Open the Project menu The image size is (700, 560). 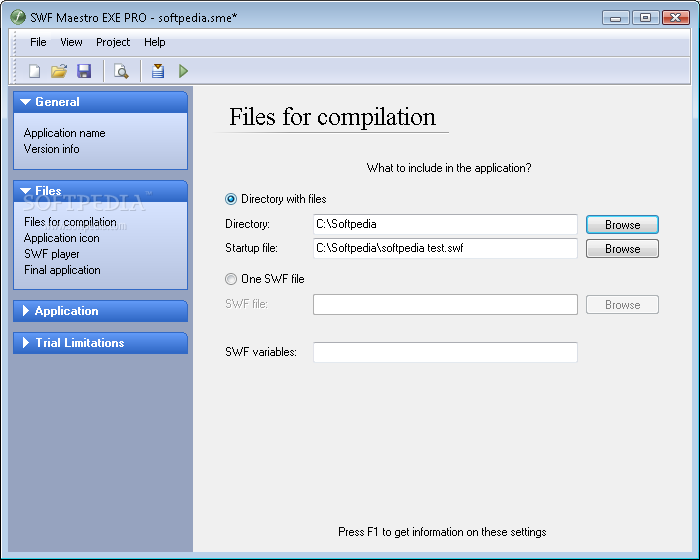113,42
